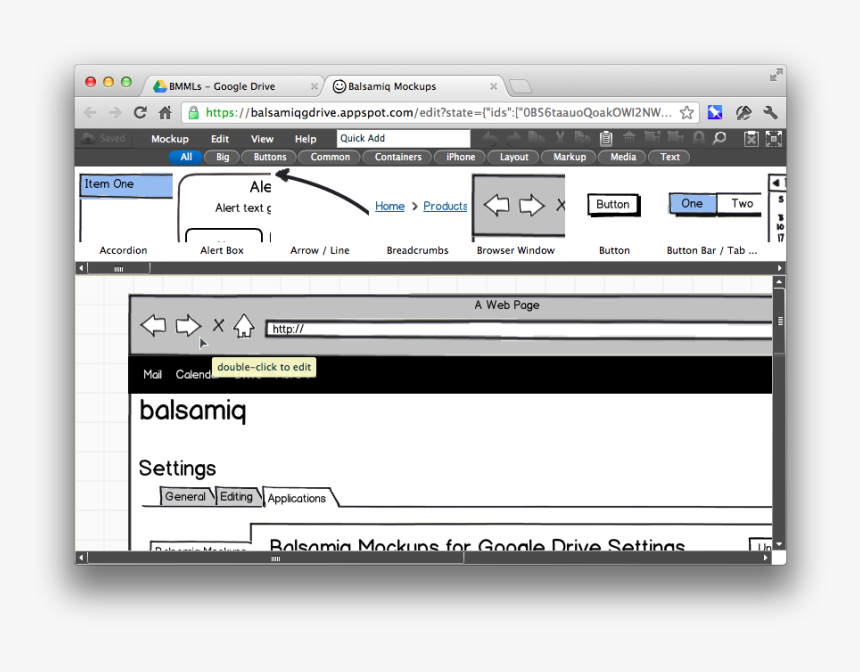Select the Containers library category
The image size is (860, 672).
[398, 157]
